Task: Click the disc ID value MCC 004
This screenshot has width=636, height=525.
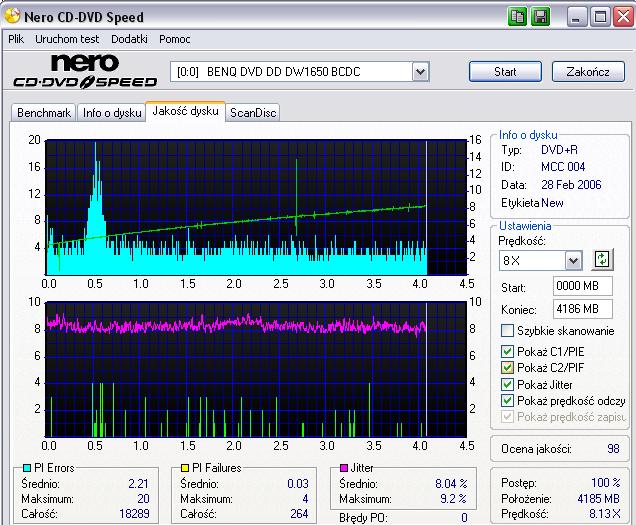Action: pos(563,167)
